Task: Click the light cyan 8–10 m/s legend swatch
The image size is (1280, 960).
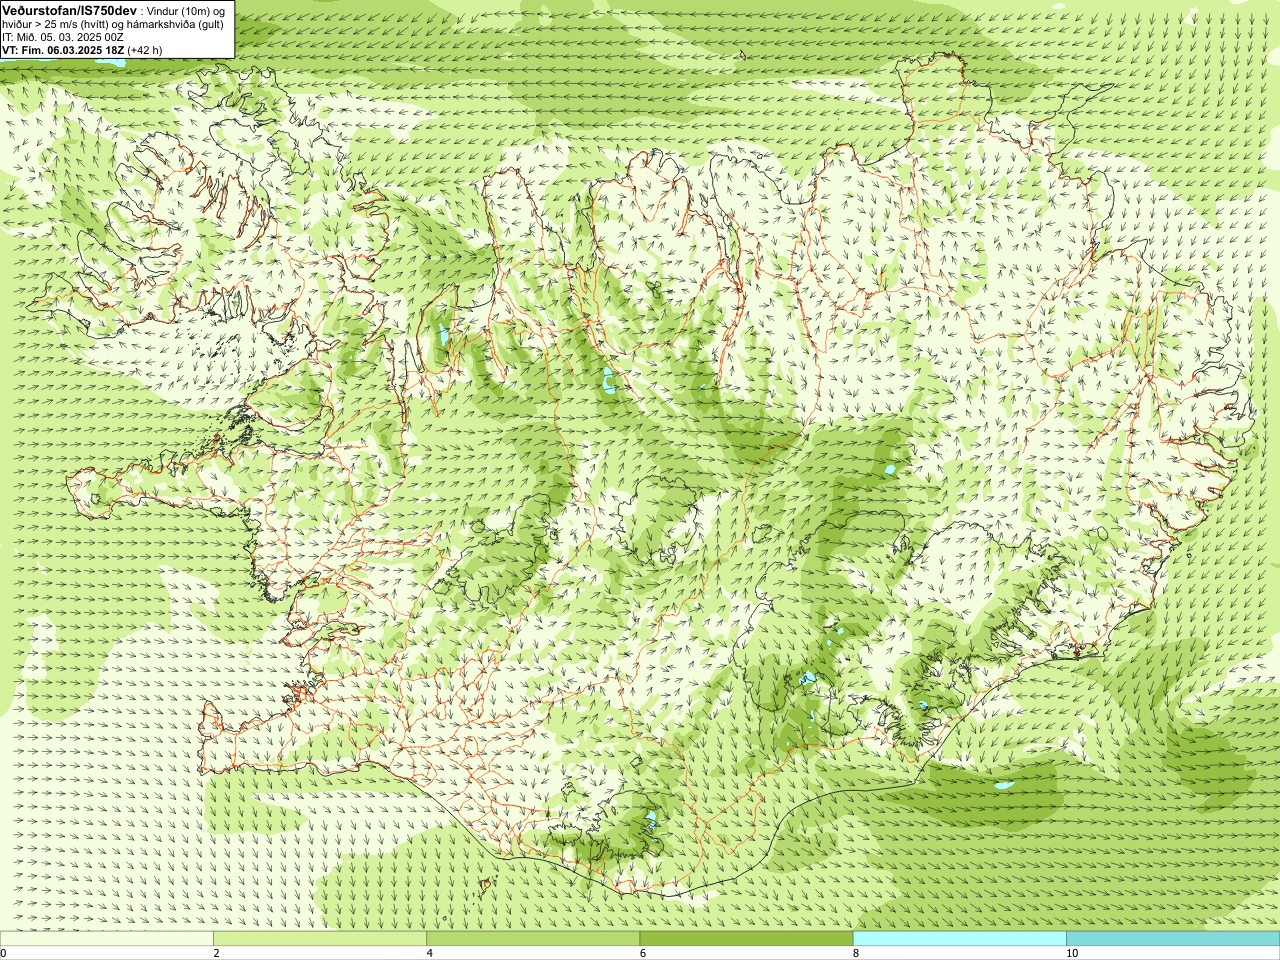Action: coord(959,939)
